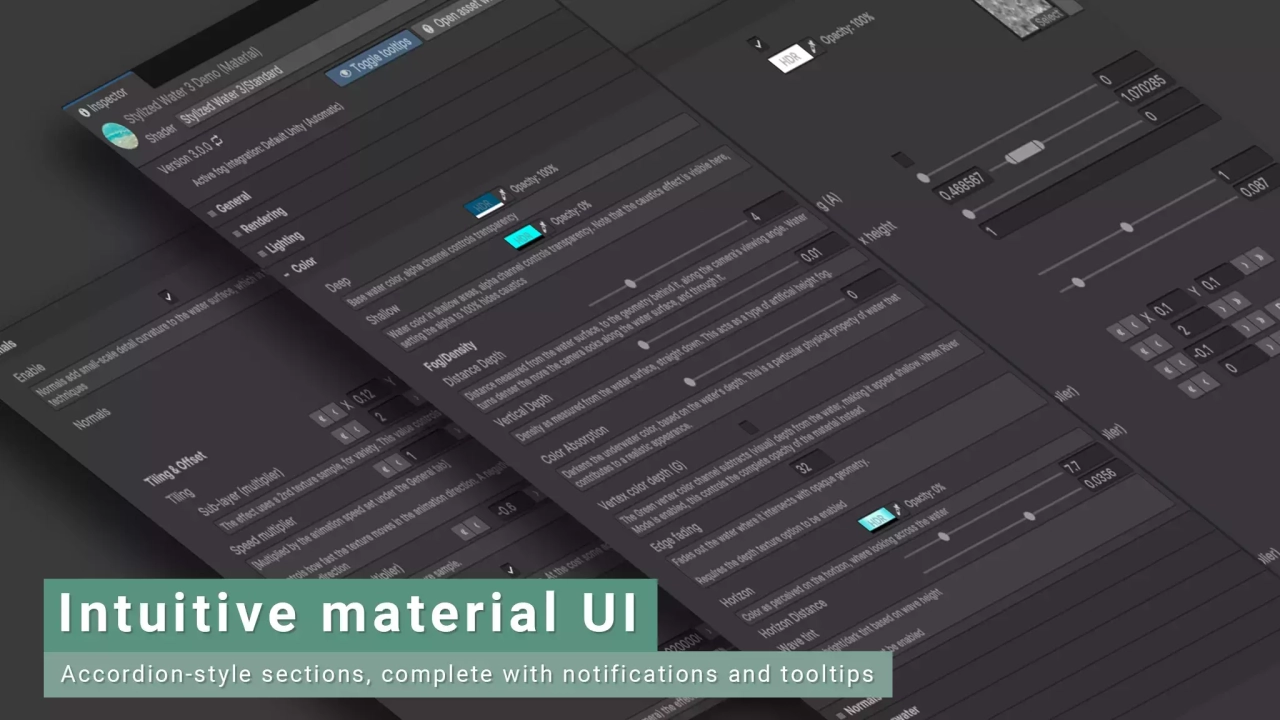Image resolution: width=1280 pixels, height=720 pixels.
Task: Click the Distance Depth slider handle
Action: [631, 285]
